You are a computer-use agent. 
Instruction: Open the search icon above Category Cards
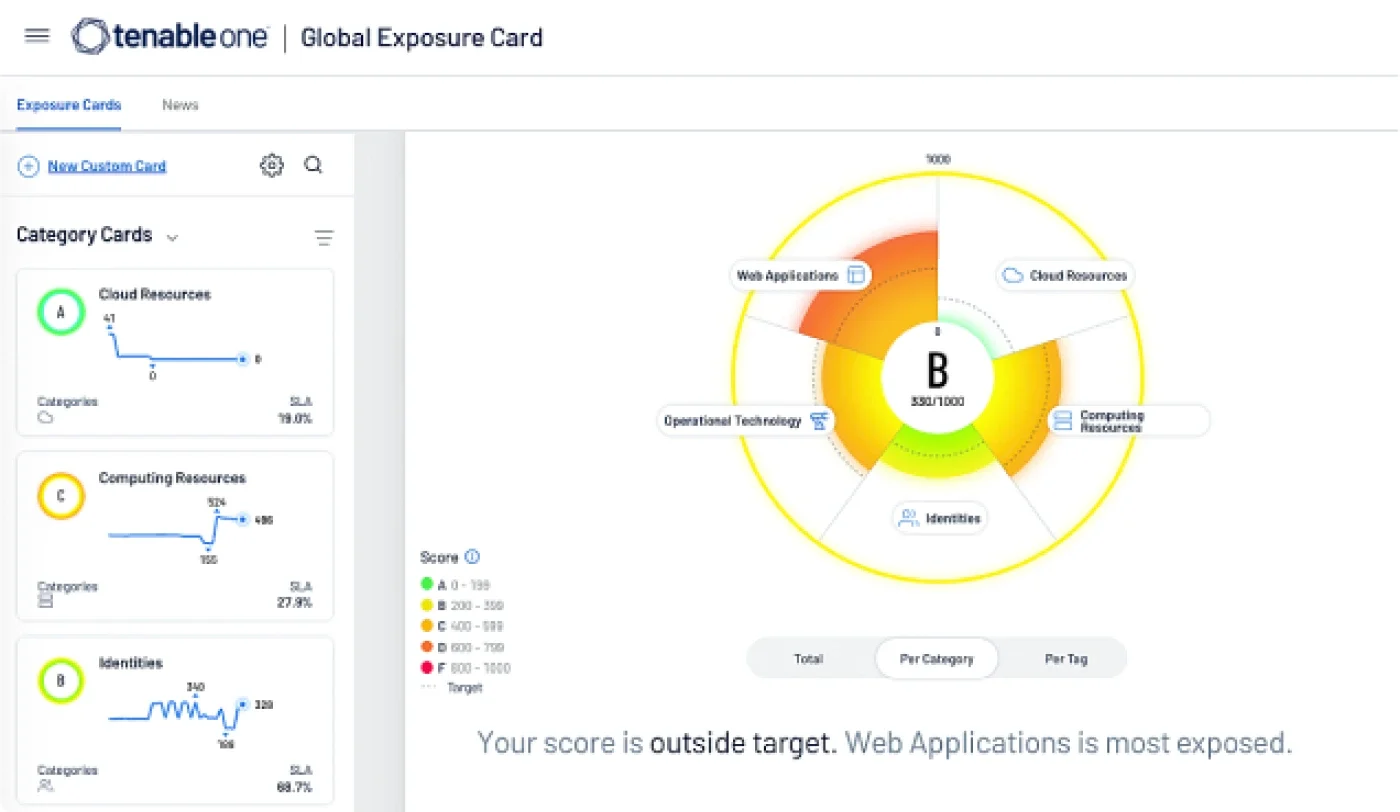pyautogui.click(x=313, y=165)
